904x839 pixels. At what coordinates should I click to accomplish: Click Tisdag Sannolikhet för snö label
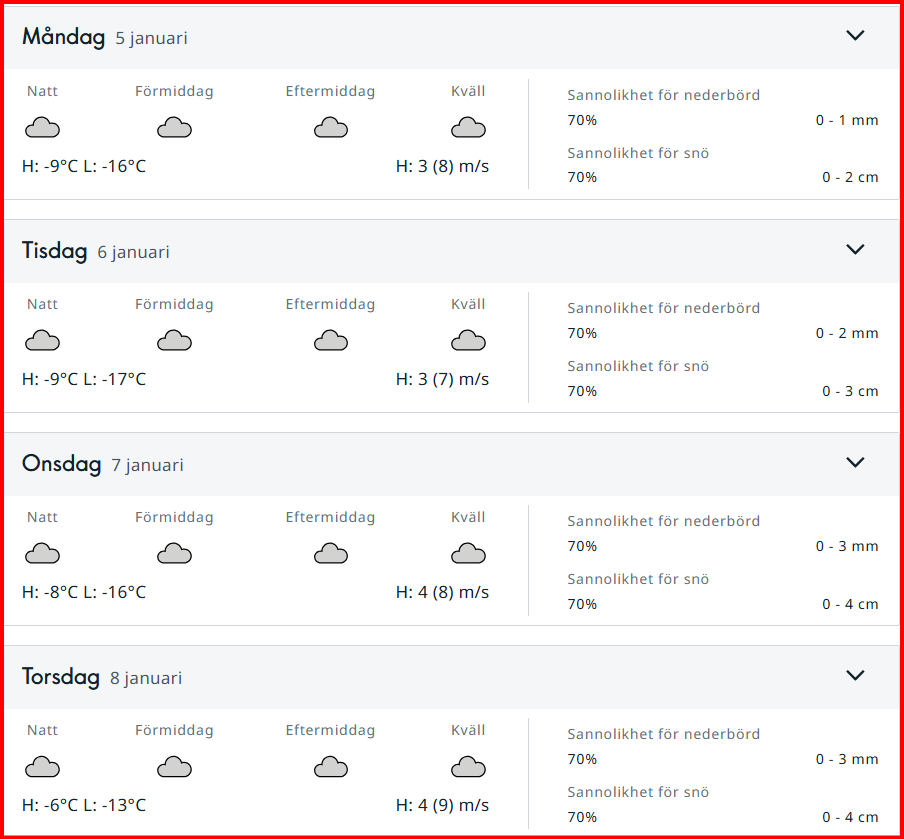tap(638, 366)
